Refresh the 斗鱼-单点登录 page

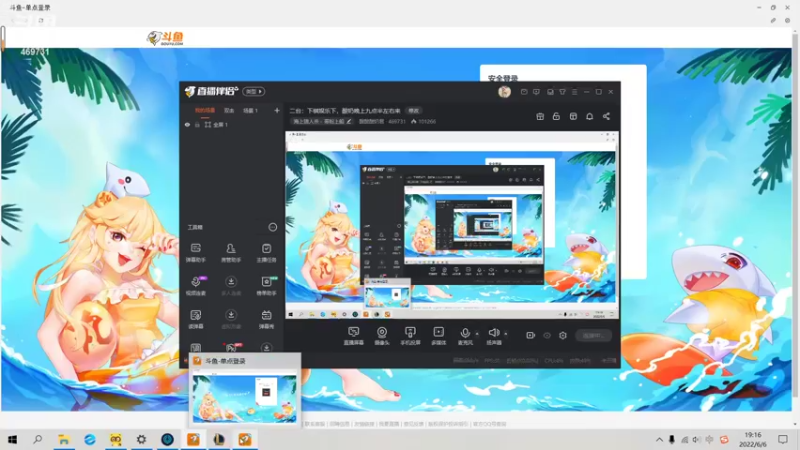(x=41, y=20)
